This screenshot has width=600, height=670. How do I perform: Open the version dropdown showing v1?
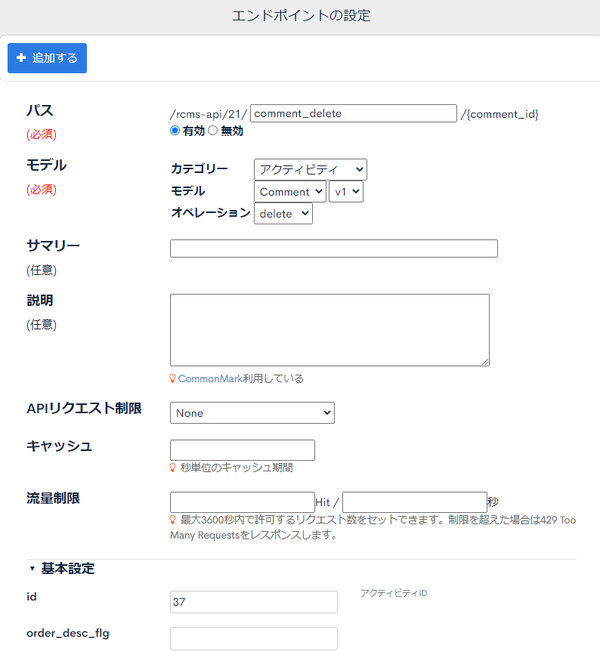pos(346,191)
